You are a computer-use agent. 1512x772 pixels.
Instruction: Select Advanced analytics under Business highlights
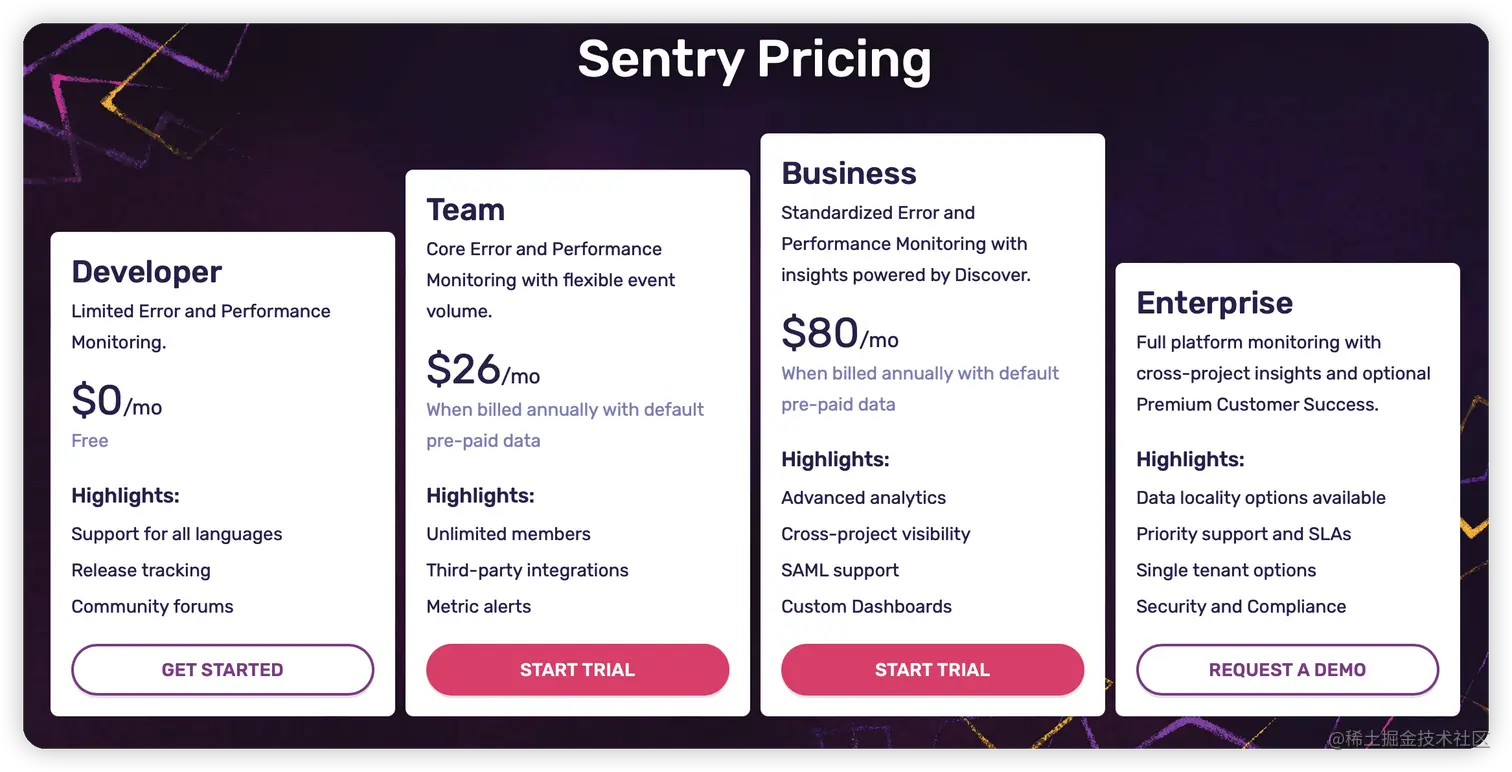(x=863, y=497)
